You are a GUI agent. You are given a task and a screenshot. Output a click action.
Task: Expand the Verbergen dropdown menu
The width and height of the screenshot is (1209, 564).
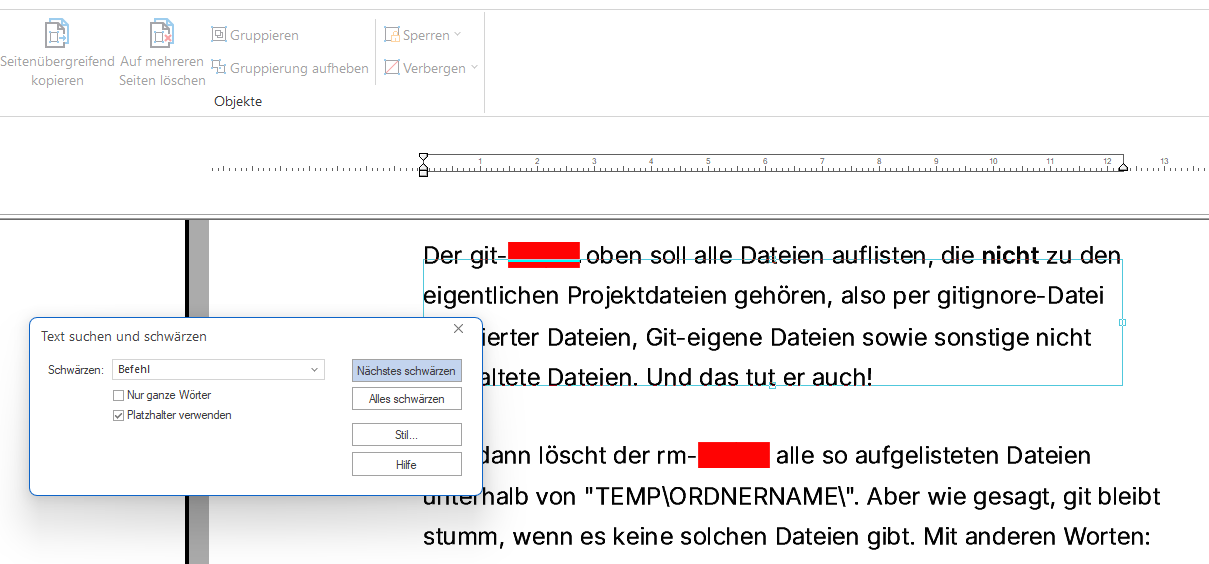pos(474,68)
